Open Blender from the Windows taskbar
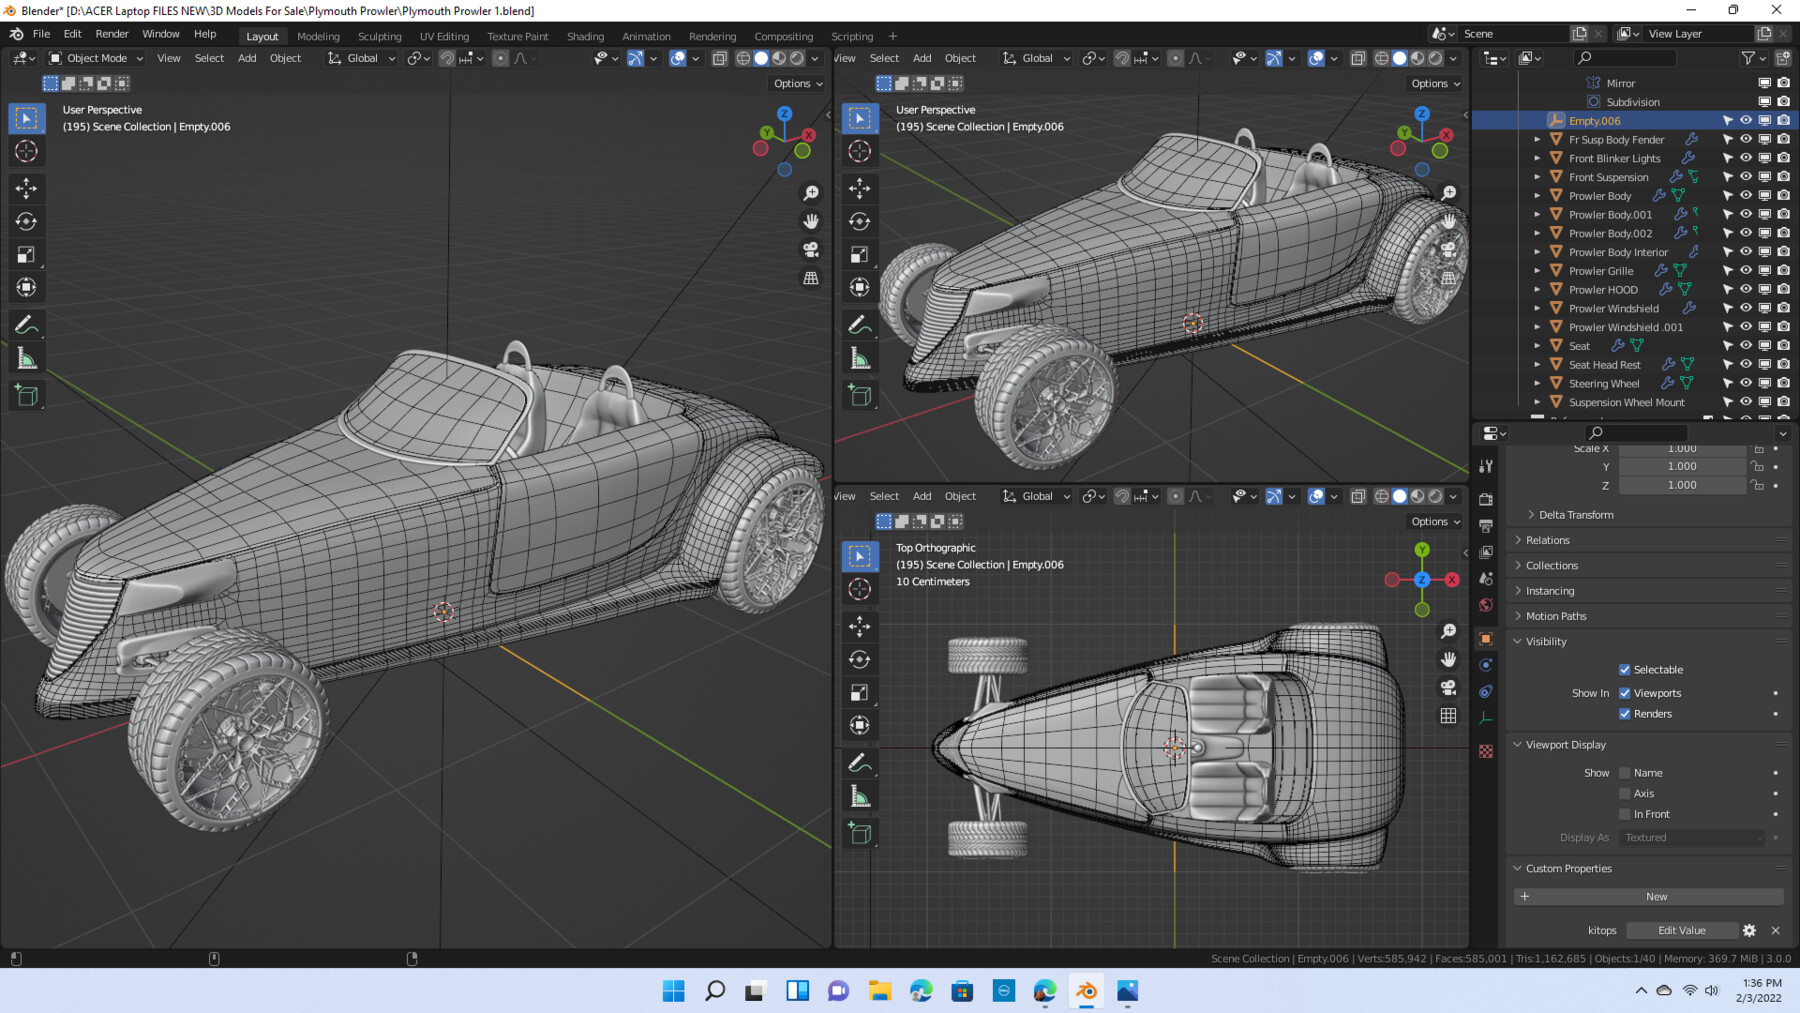Image resolution: width=1800 pixels, height=1013 pixels. [x=1086, y=991]
